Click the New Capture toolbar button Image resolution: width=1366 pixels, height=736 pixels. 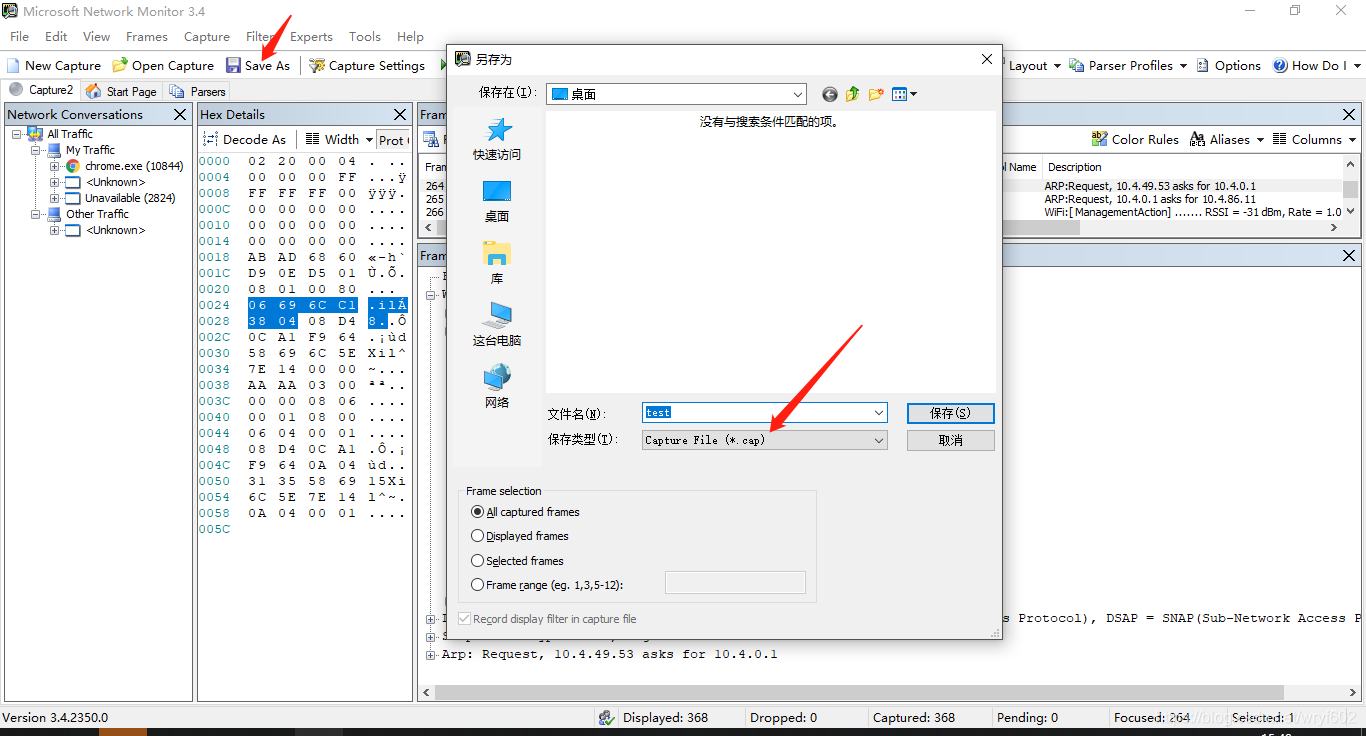click(x=54, y=65)
